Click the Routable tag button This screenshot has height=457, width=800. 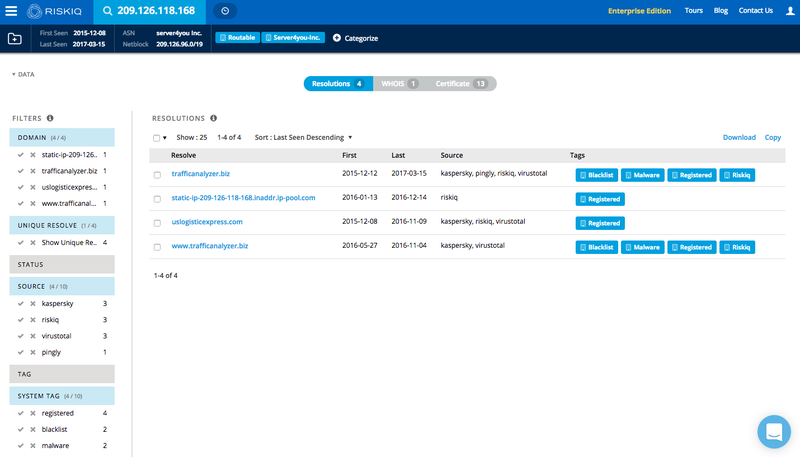click(238, 38)
